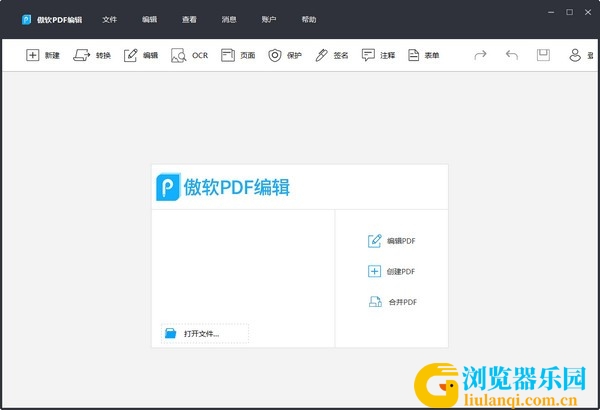Click the 编辑PDF option on start panel

click(x=391, y=241)
